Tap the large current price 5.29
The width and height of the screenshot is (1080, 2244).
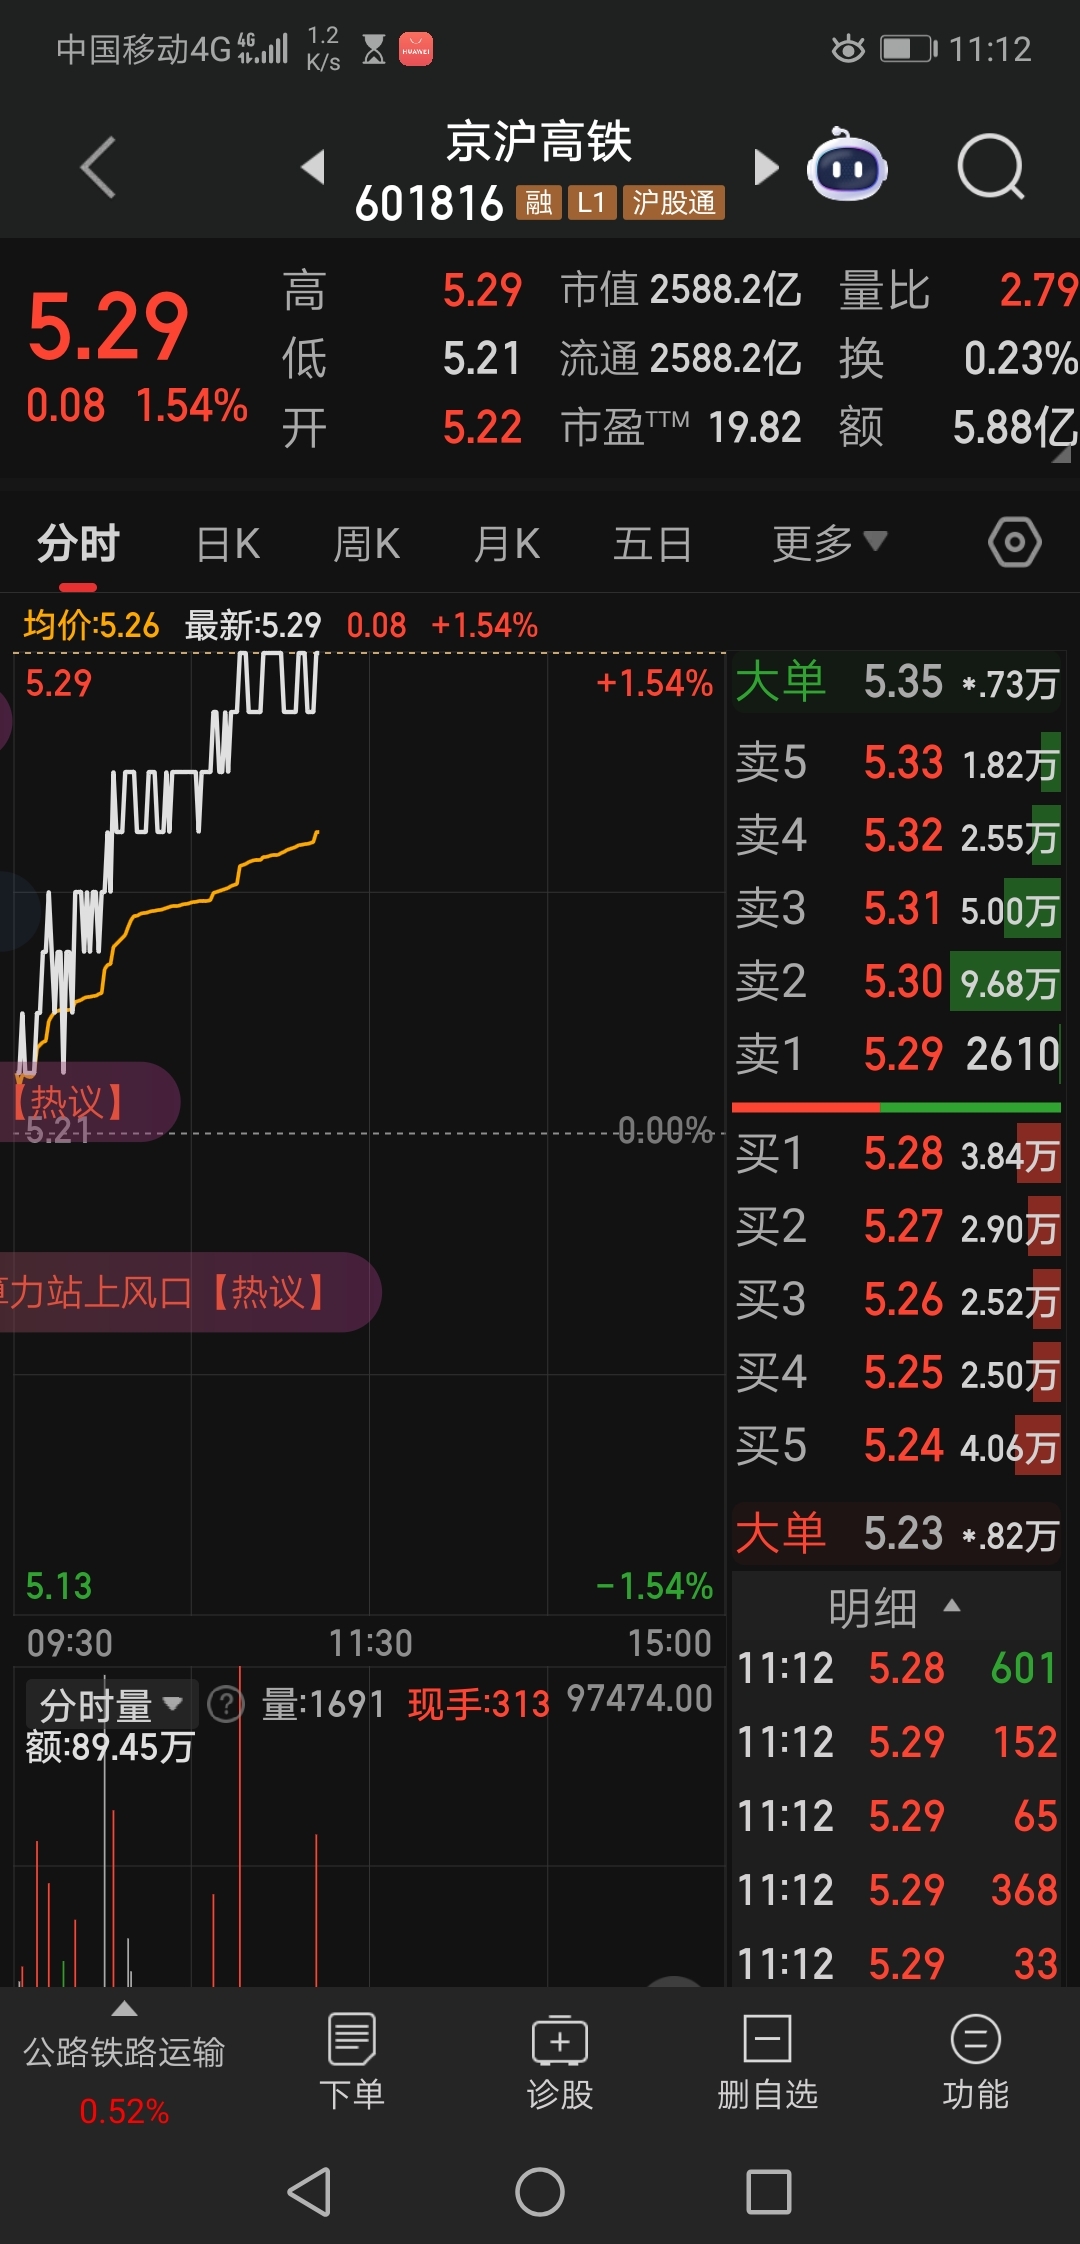tap(108, 326)
